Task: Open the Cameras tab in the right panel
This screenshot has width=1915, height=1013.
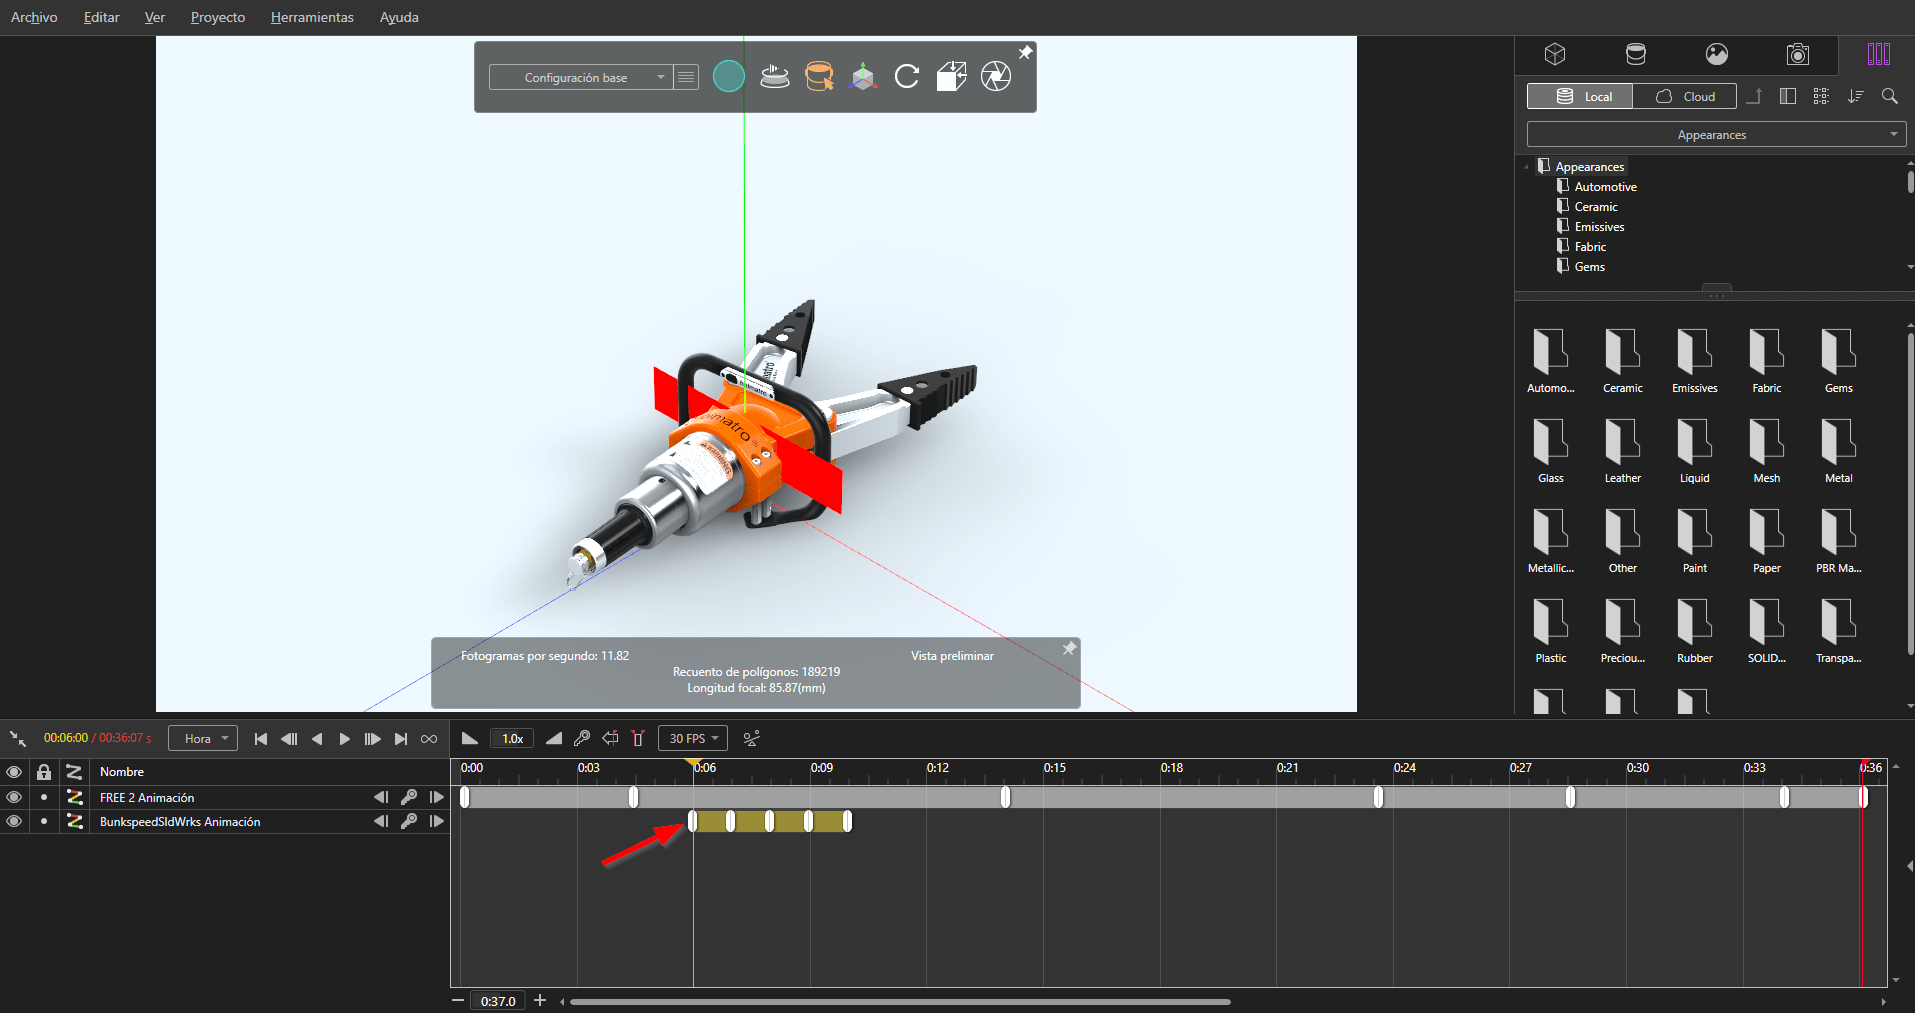Action: [1798, 54]
